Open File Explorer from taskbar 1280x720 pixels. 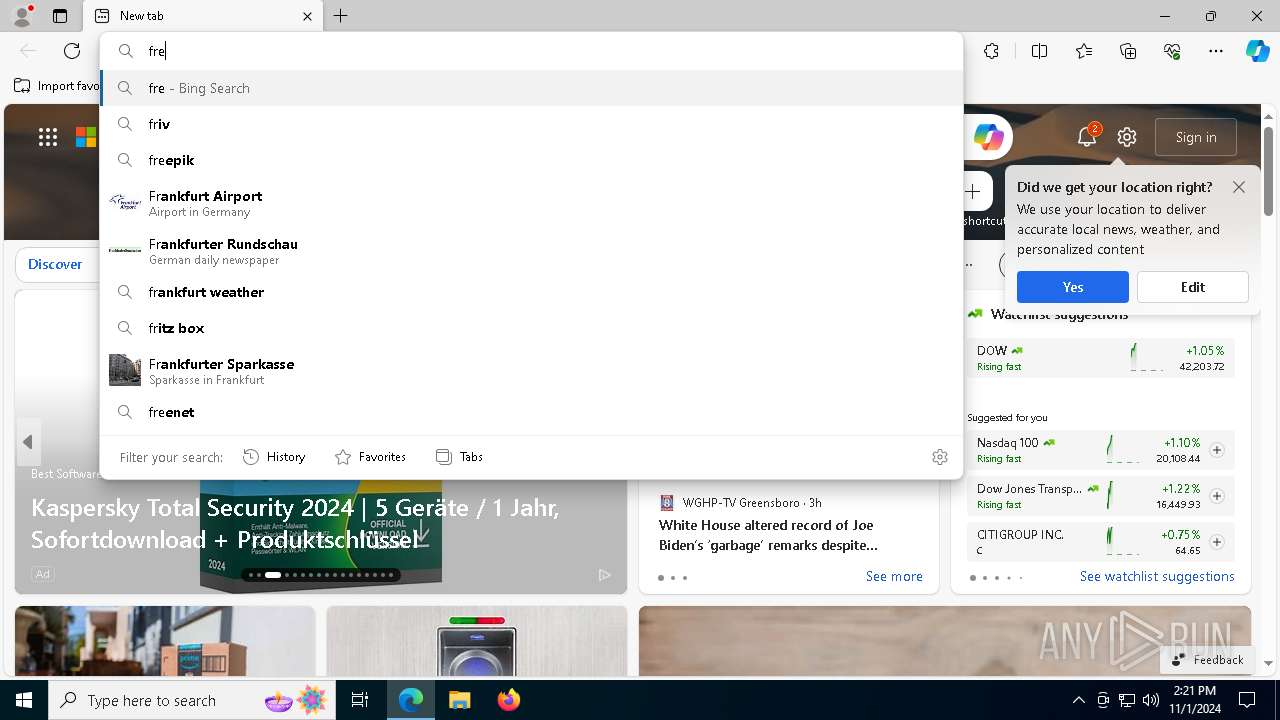coord(459,700)
